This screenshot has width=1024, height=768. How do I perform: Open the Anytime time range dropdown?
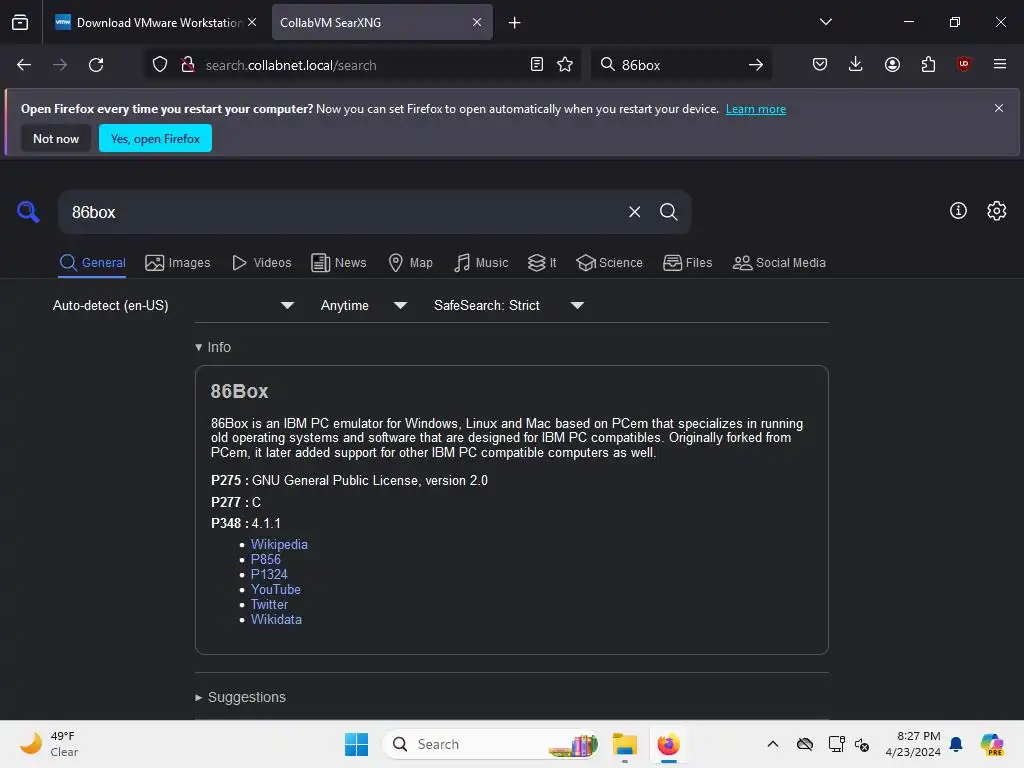363,306
